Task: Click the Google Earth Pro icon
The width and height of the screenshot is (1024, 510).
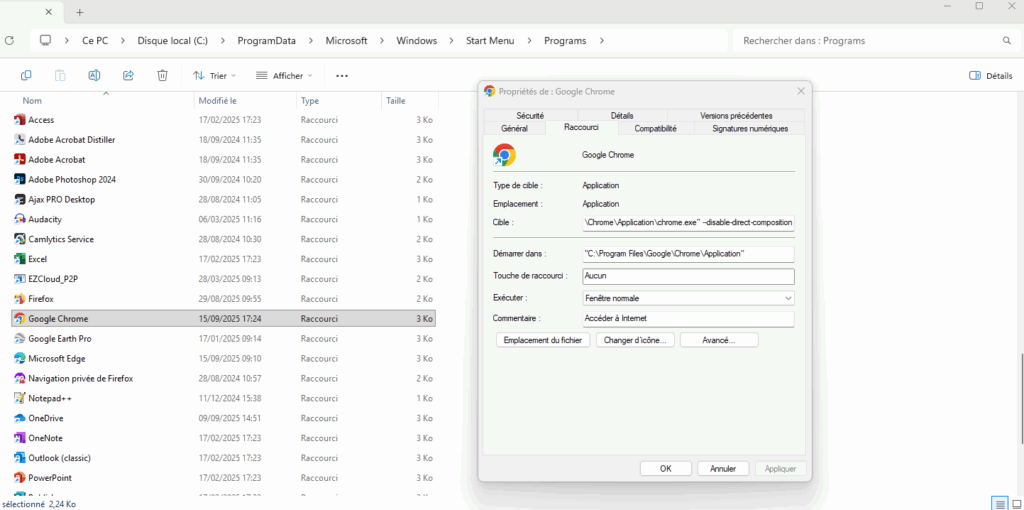Action: [20, 339]
